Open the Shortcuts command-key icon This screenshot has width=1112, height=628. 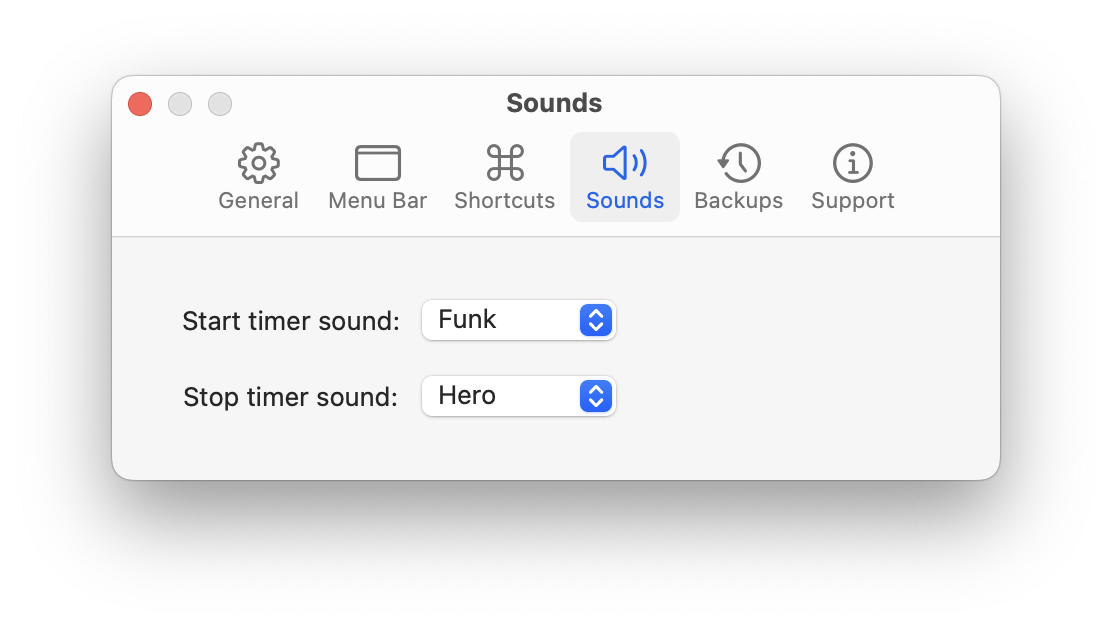505,163
